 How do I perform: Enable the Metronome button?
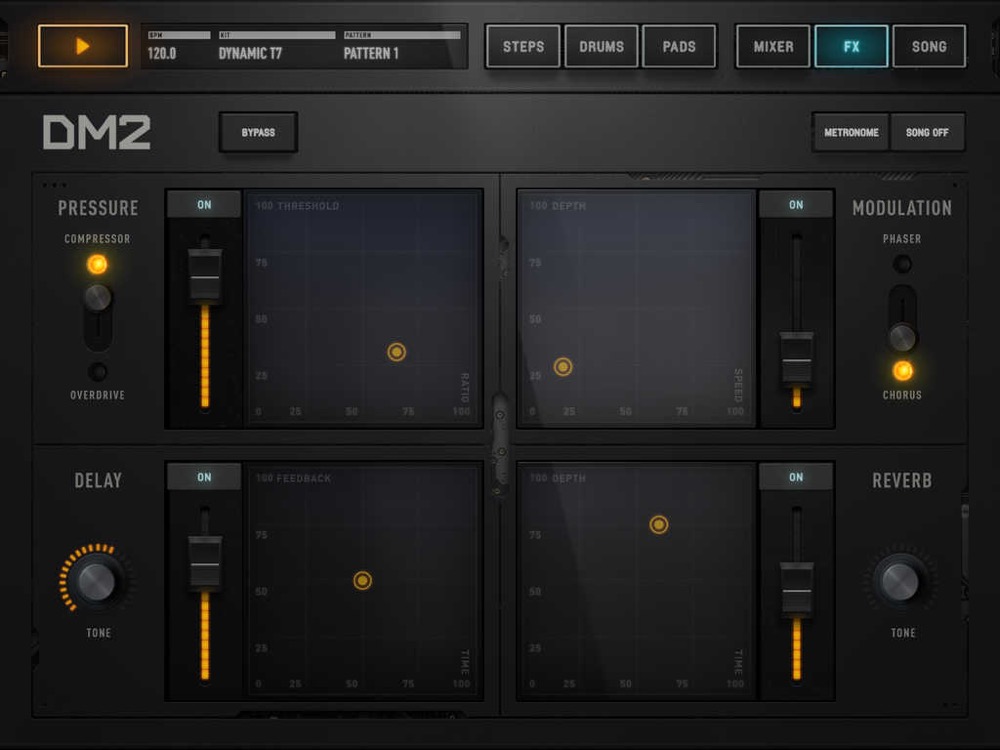(851, 132)
